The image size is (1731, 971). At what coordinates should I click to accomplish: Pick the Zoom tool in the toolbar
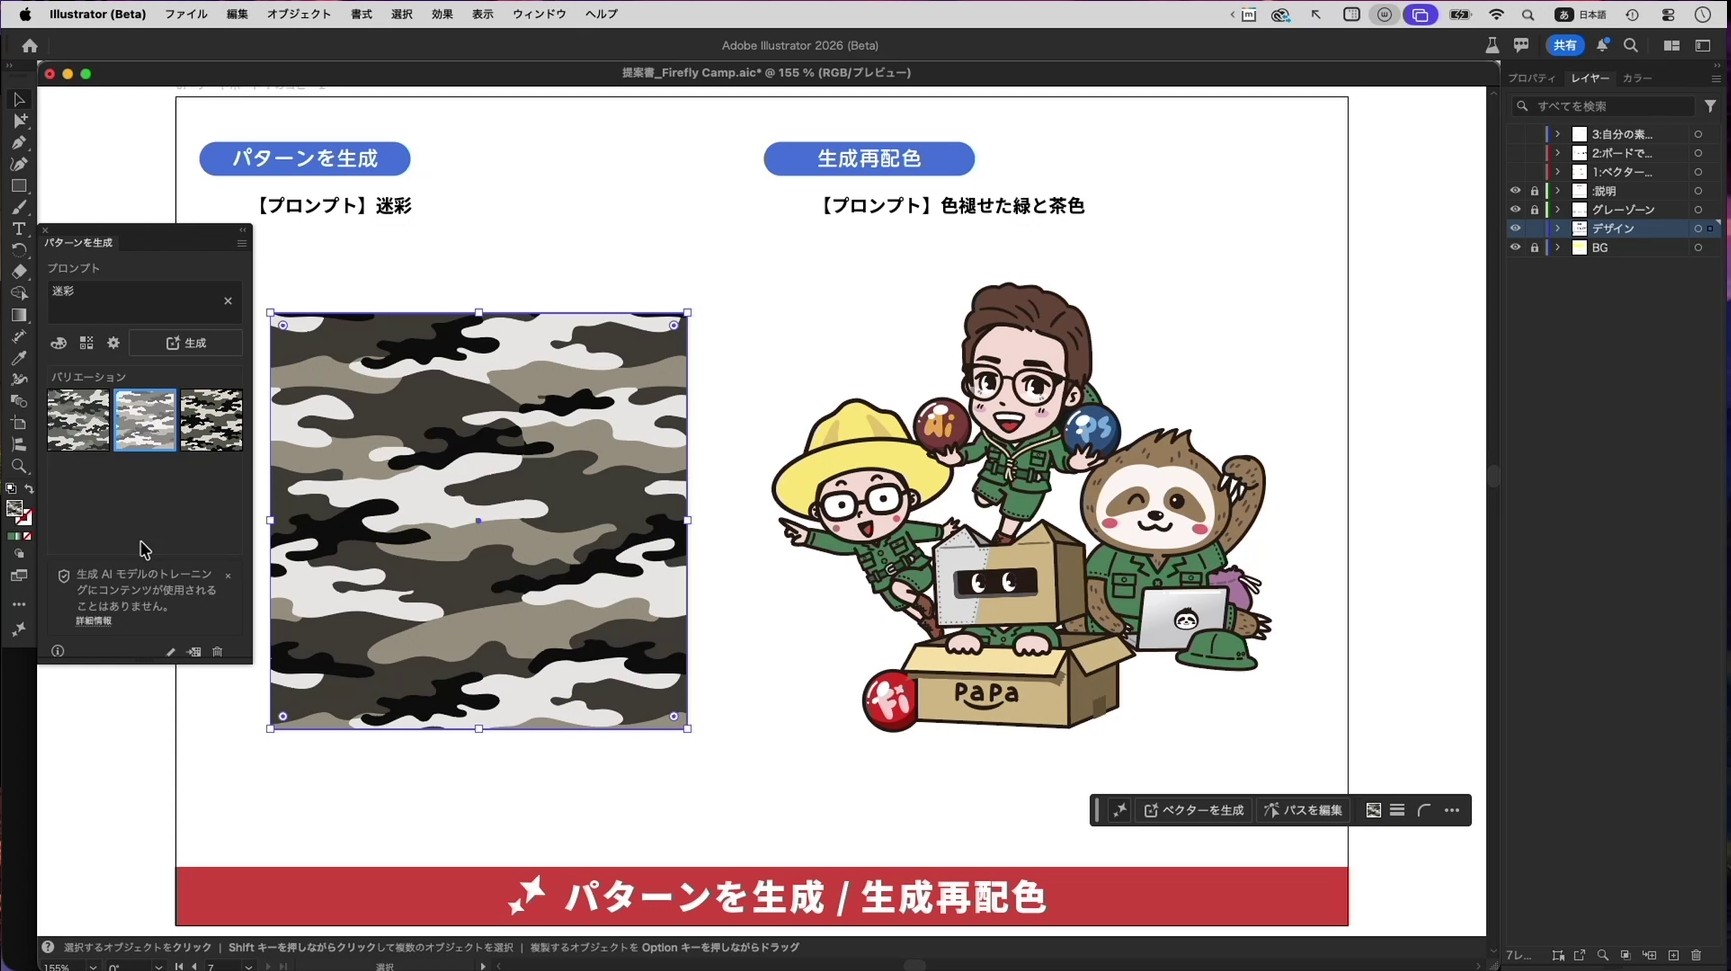pyautogui.click(x=18, y=464)
